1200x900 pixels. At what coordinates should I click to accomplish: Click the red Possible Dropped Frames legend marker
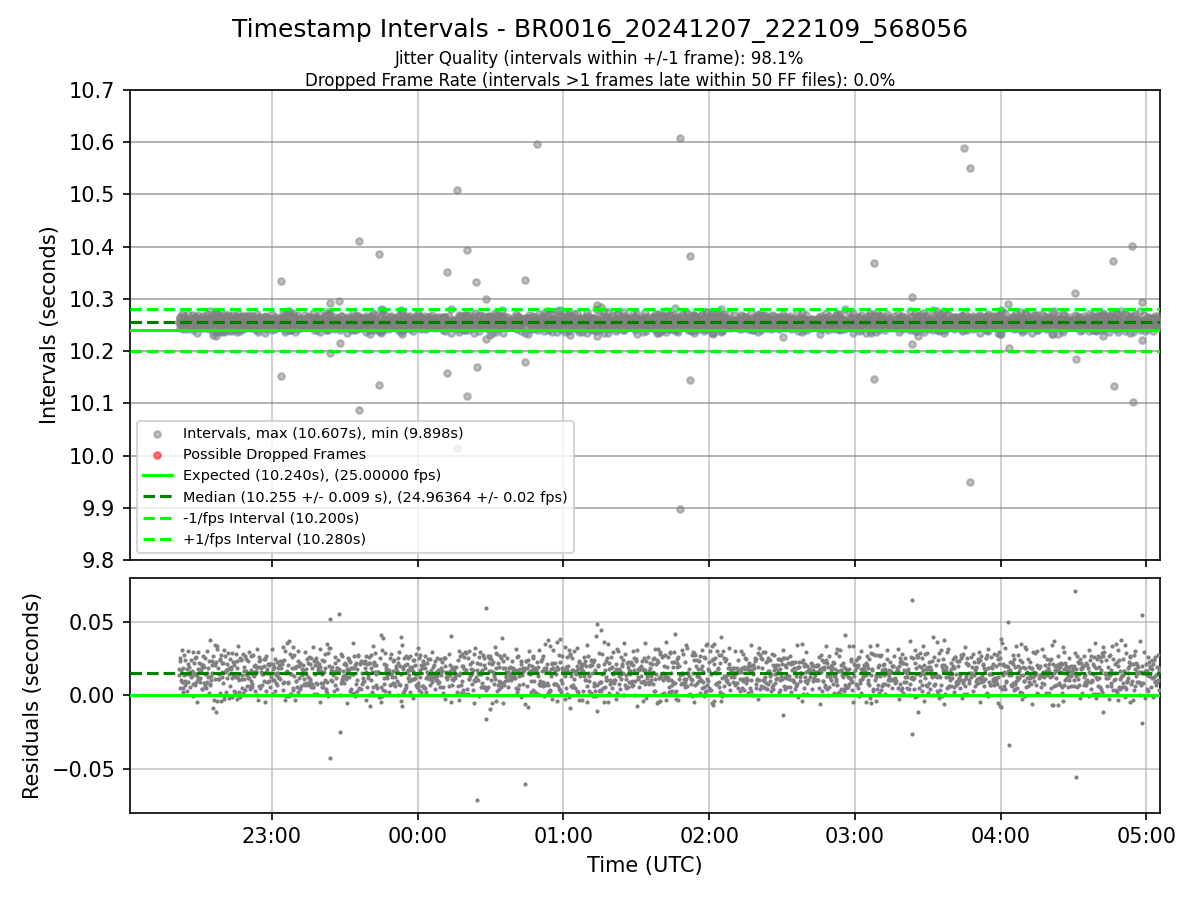tap(157, 455)
